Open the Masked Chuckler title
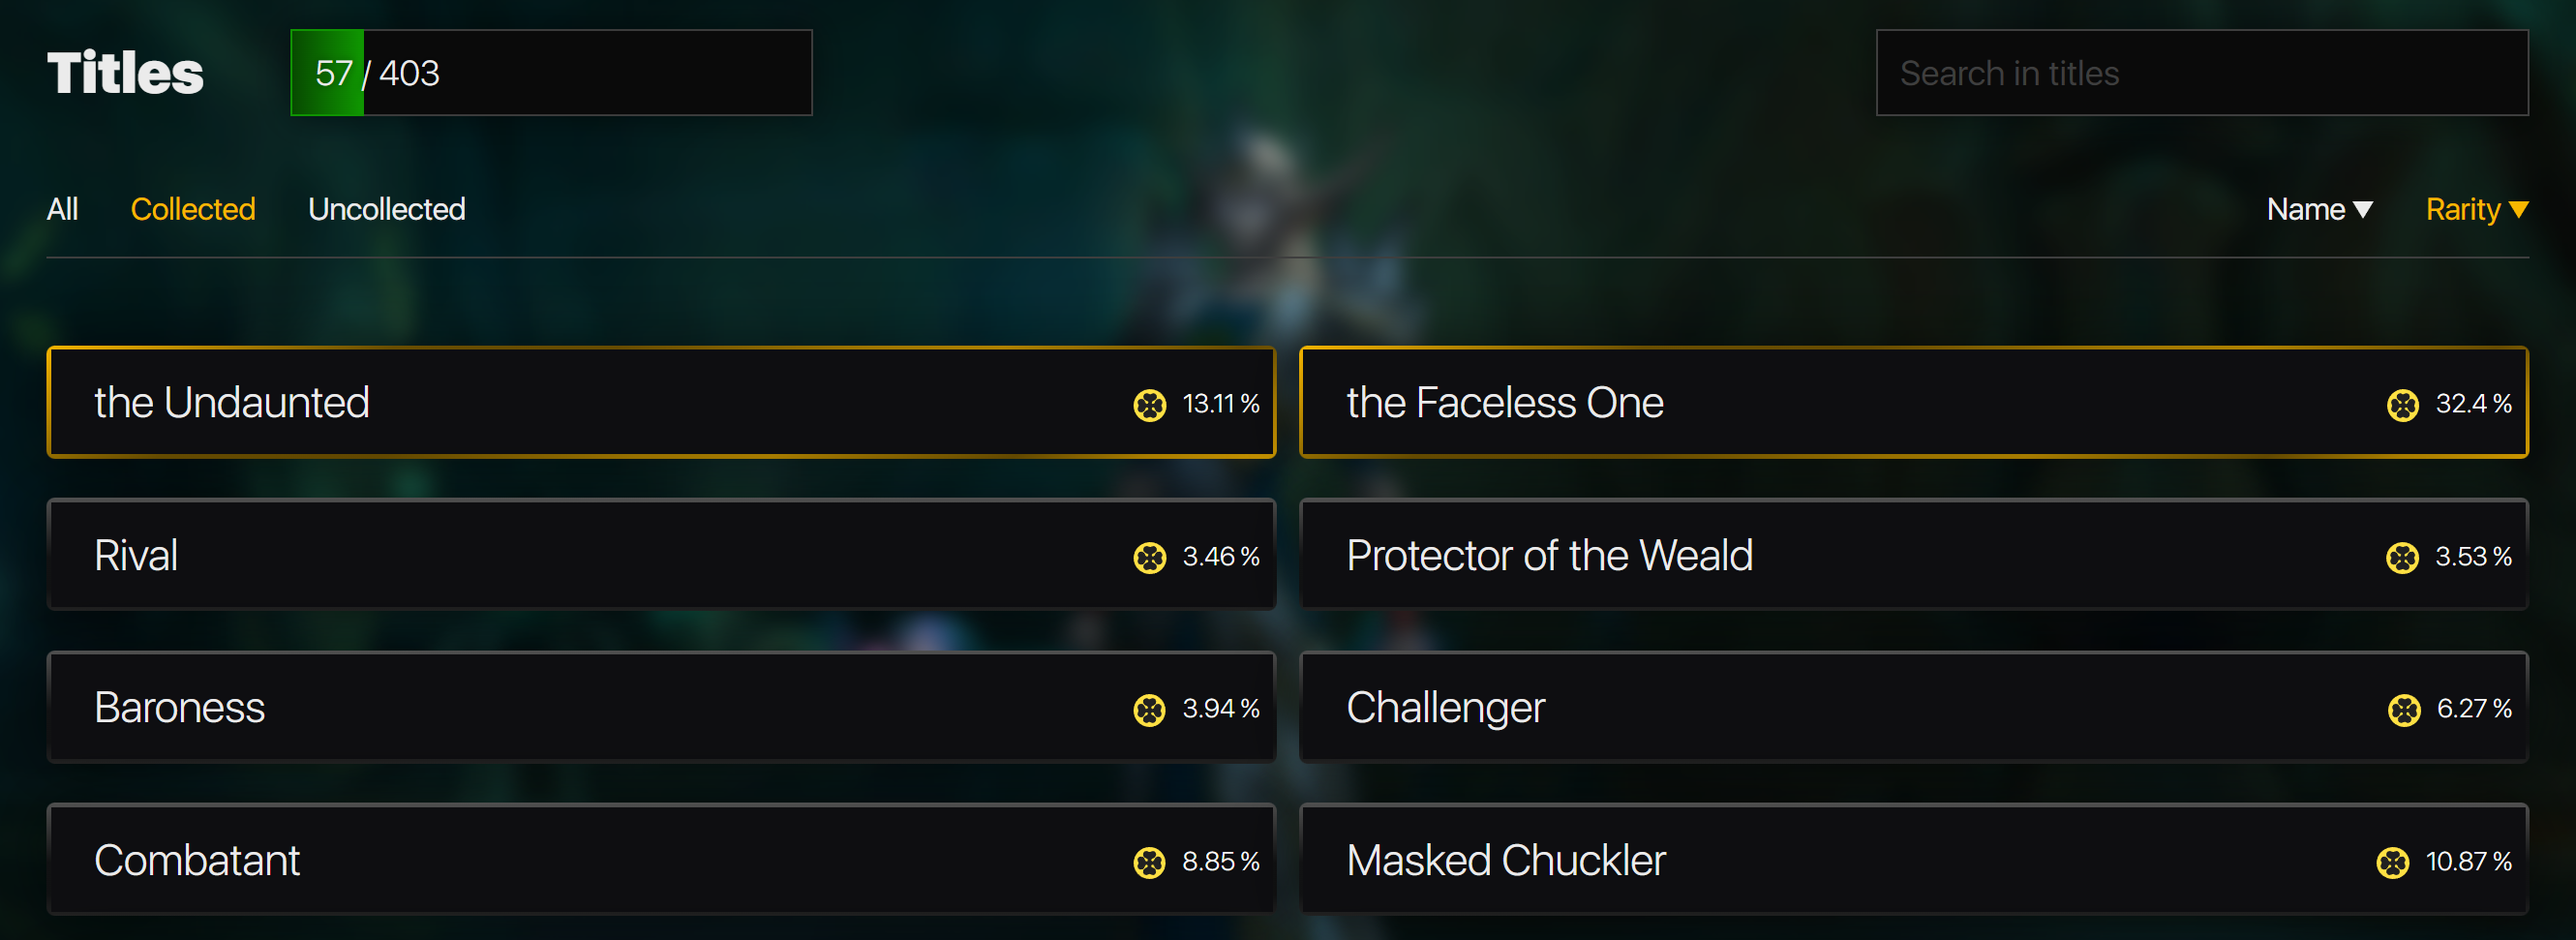This screenshot has width=2576, height=940. [1913, 859]
